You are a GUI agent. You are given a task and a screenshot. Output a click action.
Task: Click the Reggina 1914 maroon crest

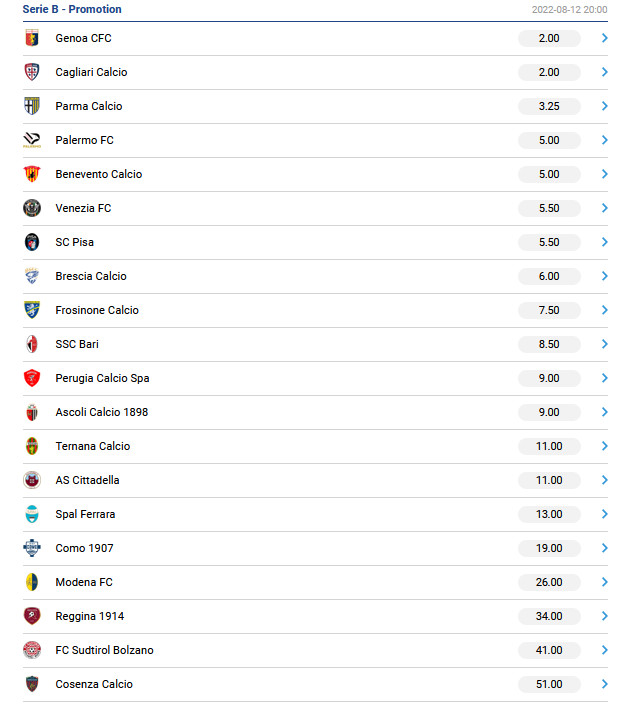[32, 616]
